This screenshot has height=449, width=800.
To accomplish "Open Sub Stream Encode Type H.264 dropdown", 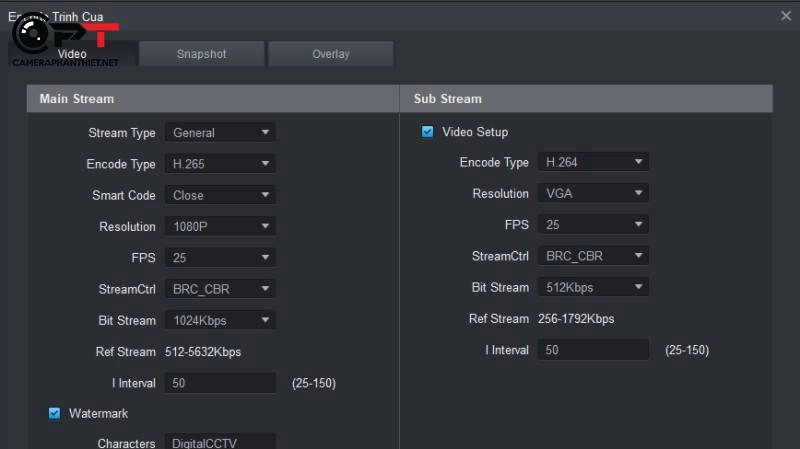I will point(593,162).
